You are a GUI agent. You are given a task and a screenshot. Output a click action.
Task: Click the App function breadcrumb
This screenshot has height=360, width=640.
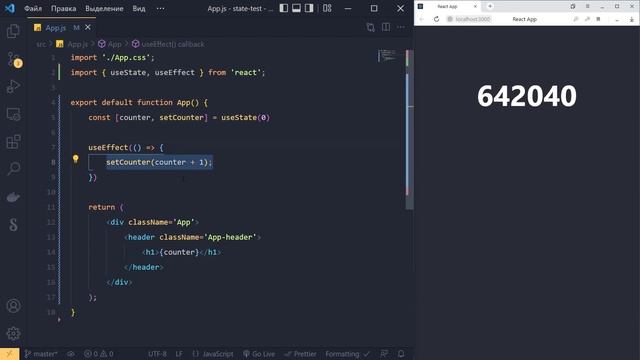point(110,44)
